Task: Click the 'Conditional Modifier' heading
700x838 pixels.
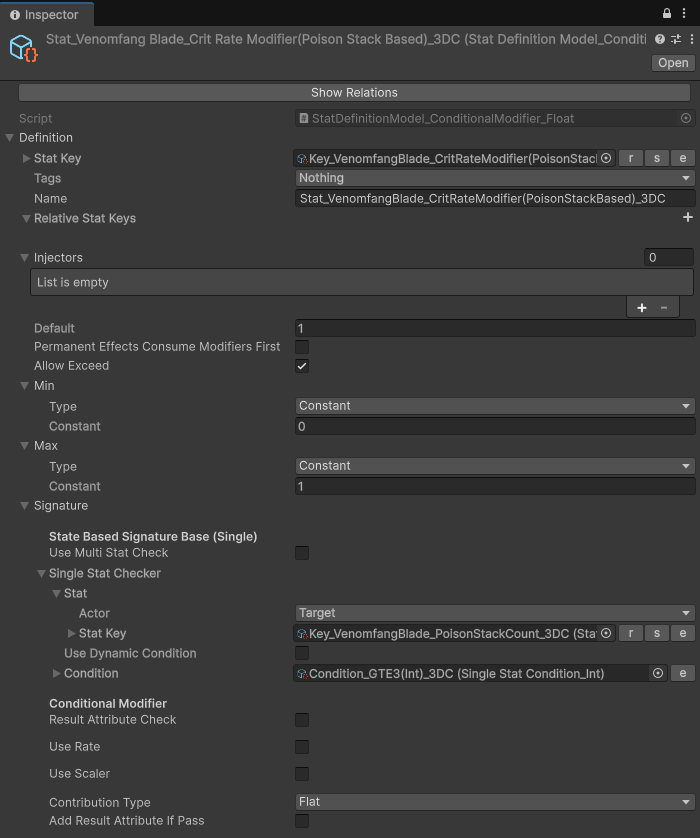Action: pyautogui.click(x=108, y=703)
